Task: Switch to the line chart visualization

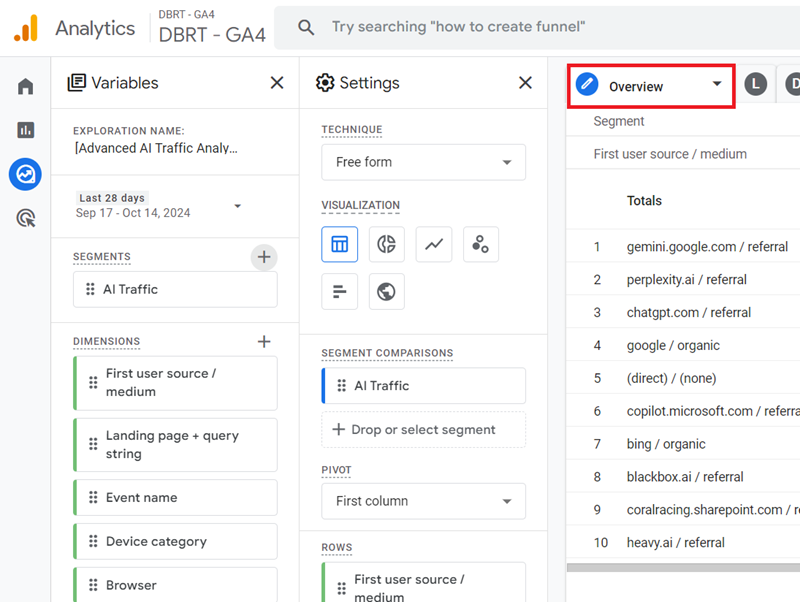Action: click(433, 244)
